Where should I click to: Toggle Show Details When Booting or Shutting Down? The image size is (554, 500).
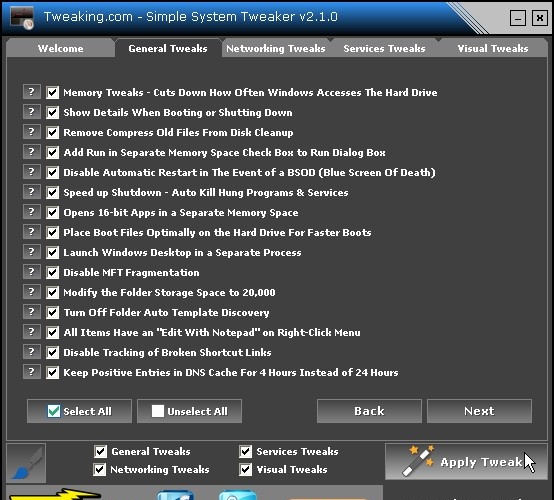click(53, 113)
